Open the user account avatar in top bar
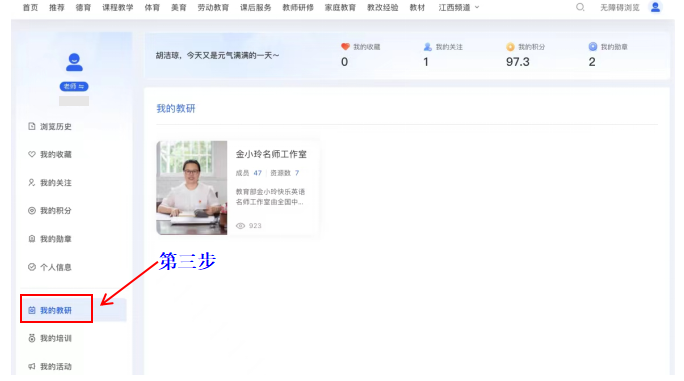 pyautogui.click(x=655, y=7)
